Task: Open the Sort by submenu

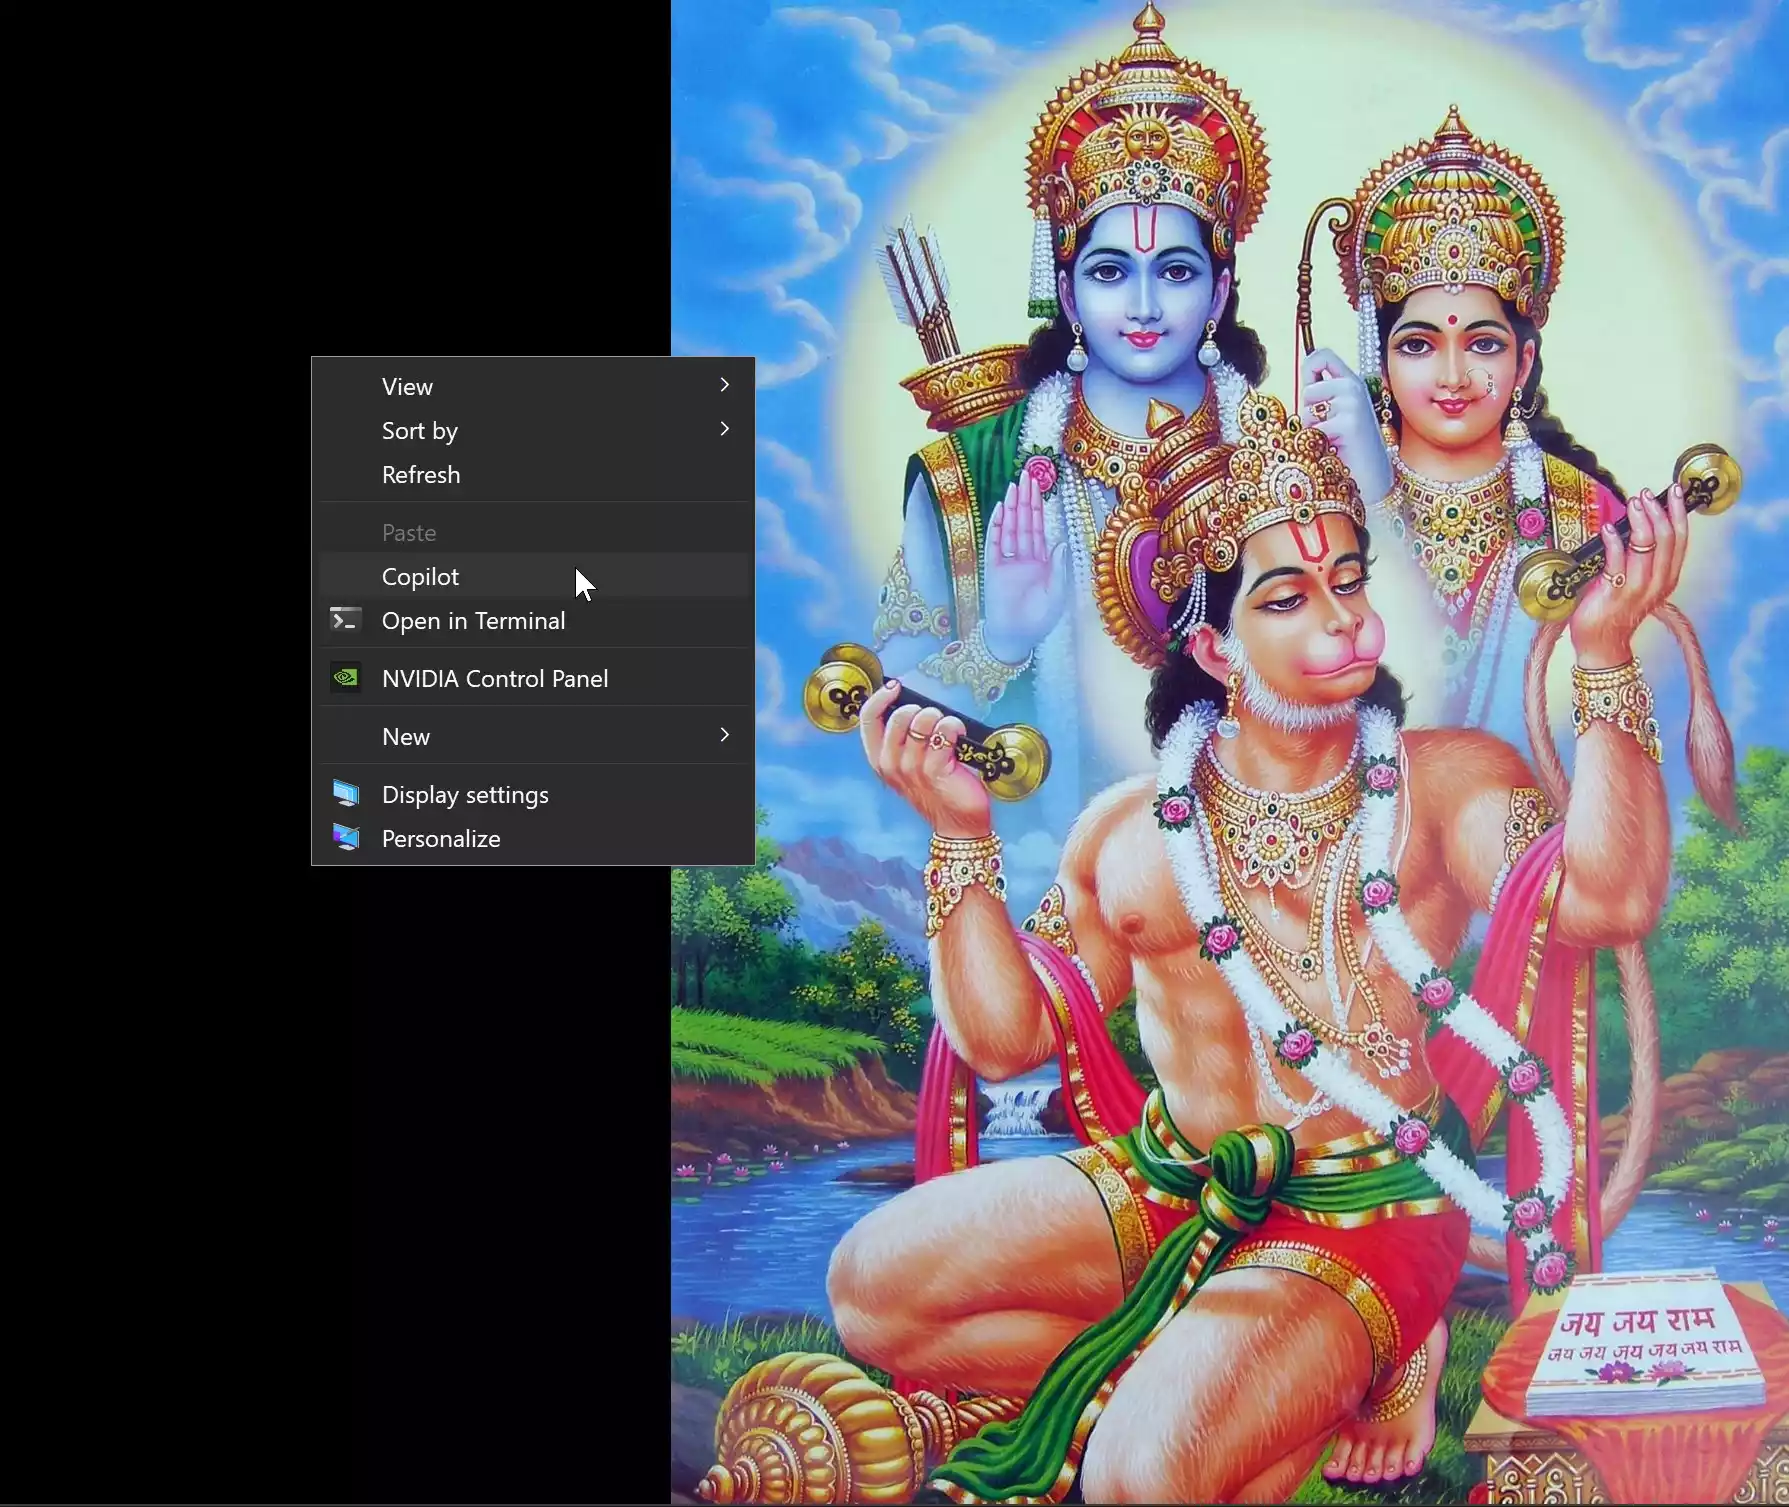Action: 534,431
